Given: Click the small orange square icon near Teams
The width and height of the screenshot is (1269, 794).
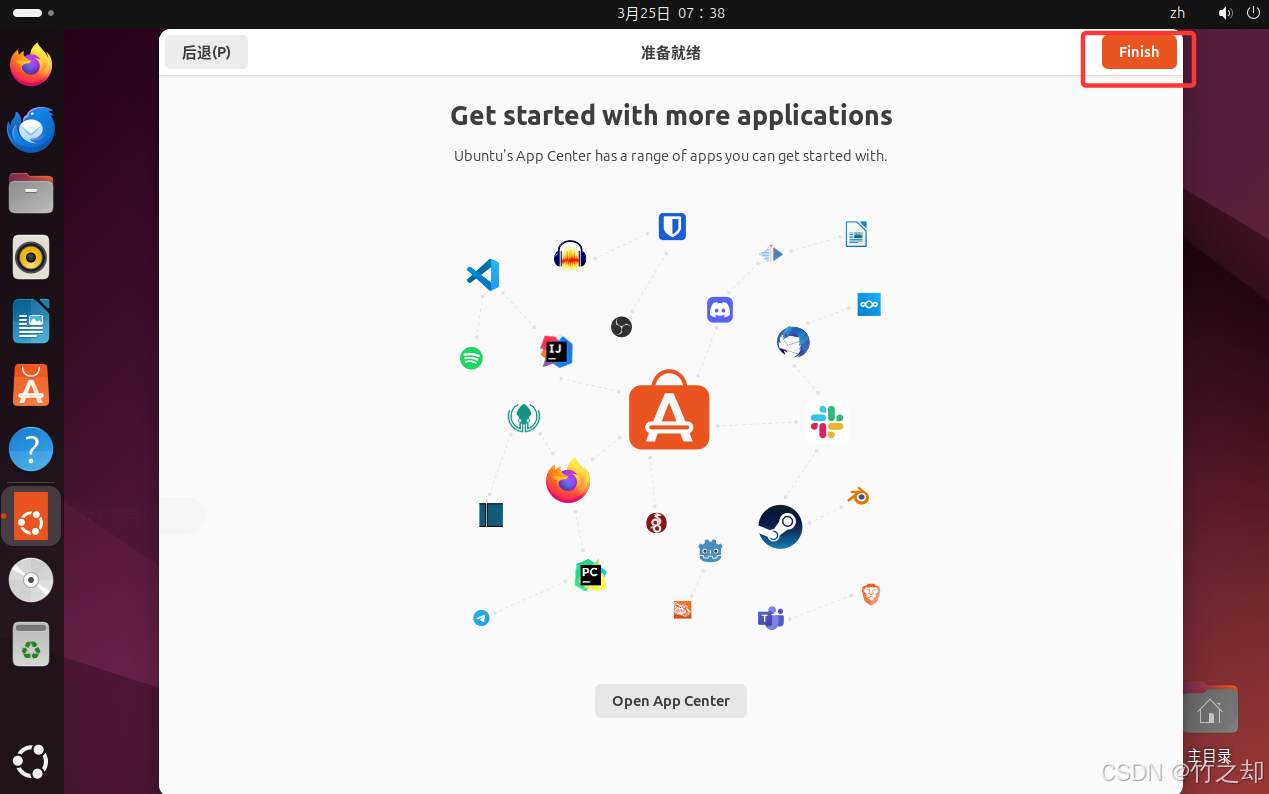Looking at the screenshot, I should 683,610.
